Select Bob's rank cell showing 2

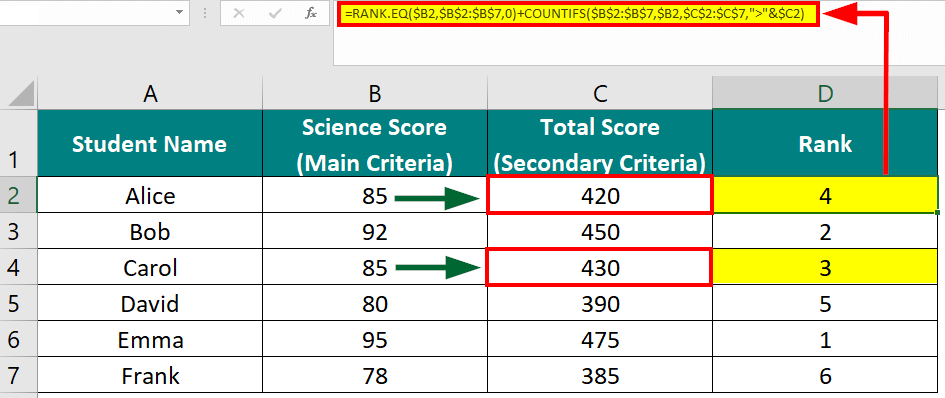tap(825, 231)
